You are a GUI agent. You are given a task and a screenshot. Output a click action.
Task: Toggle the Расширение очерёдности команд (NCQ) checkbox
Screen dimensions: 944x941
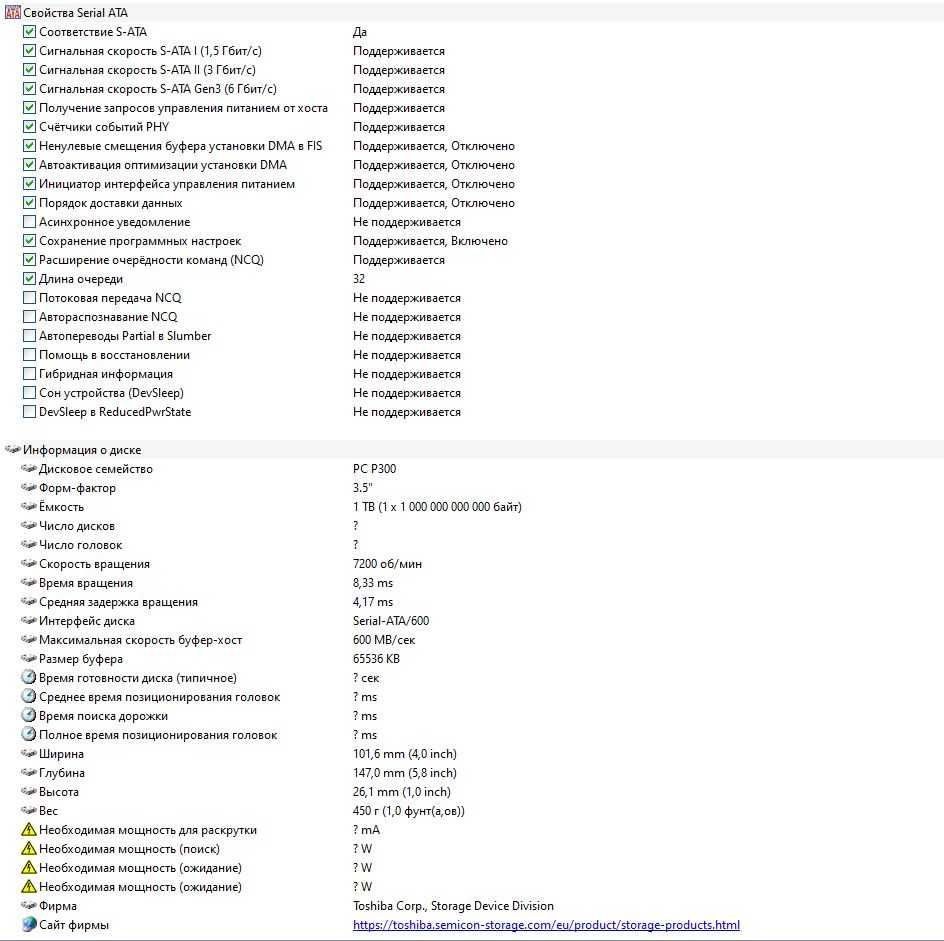[x=29, y=259]
